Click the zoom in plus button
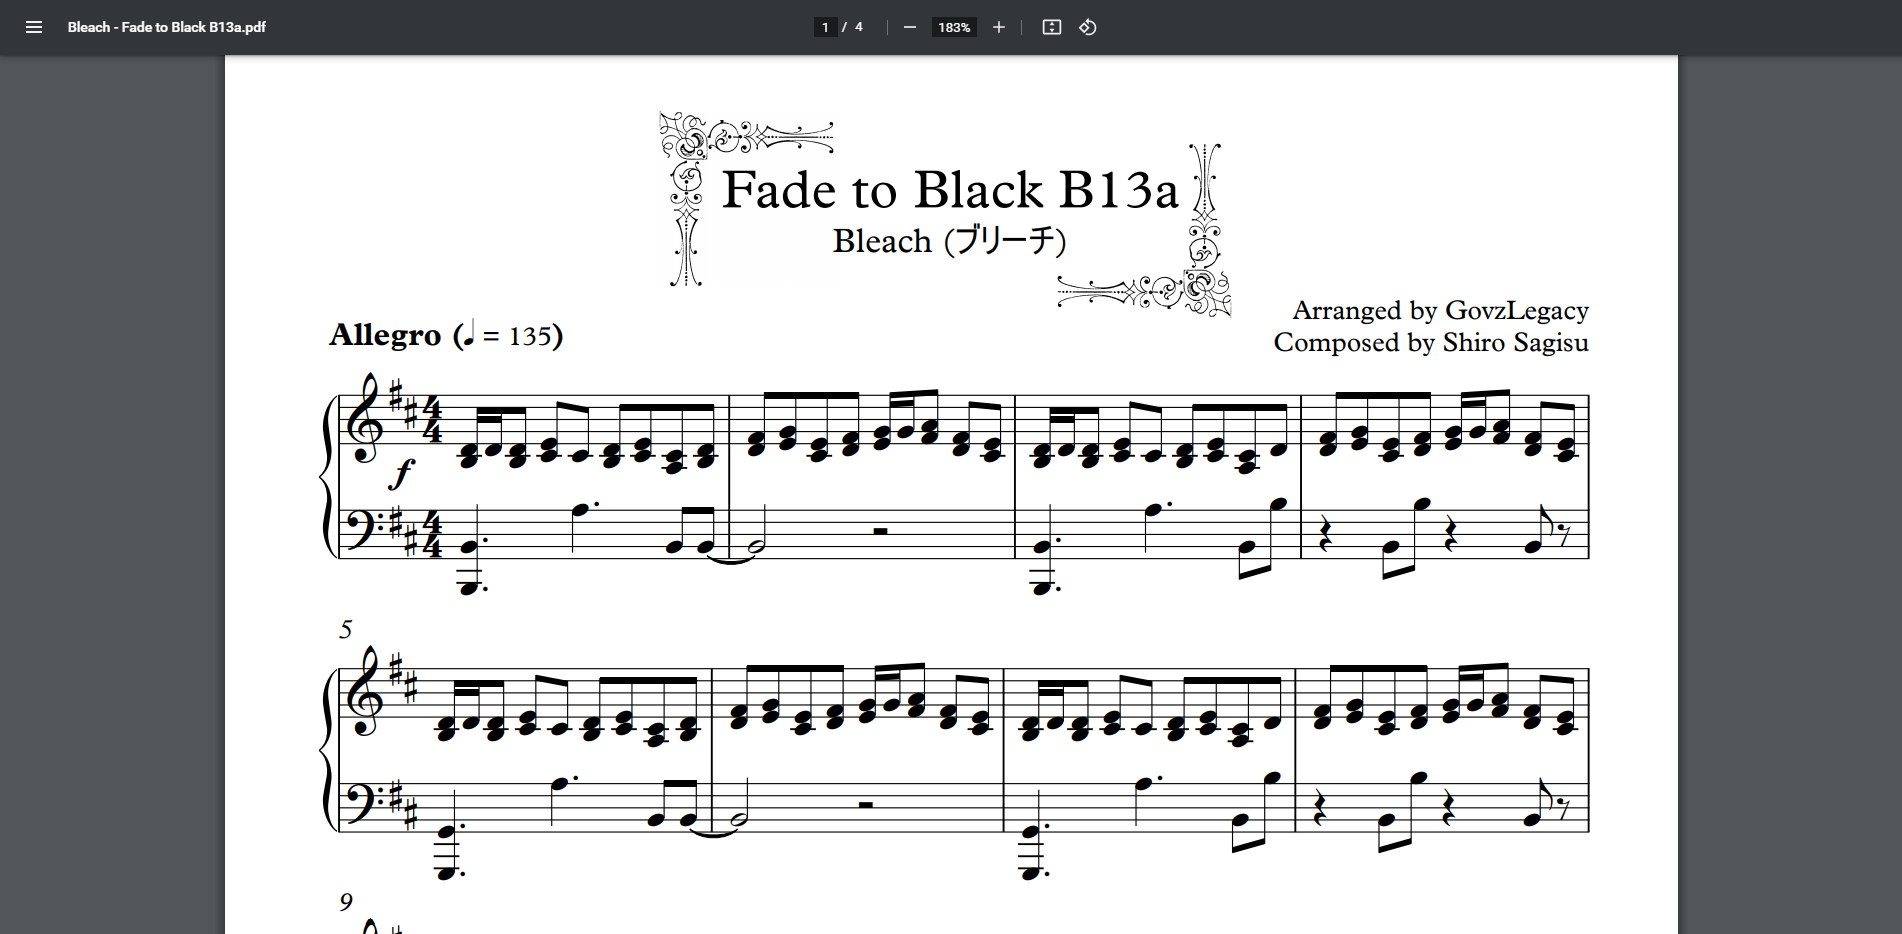The height and width of the screenshot is (934, 1902). (x=998, y=27)
